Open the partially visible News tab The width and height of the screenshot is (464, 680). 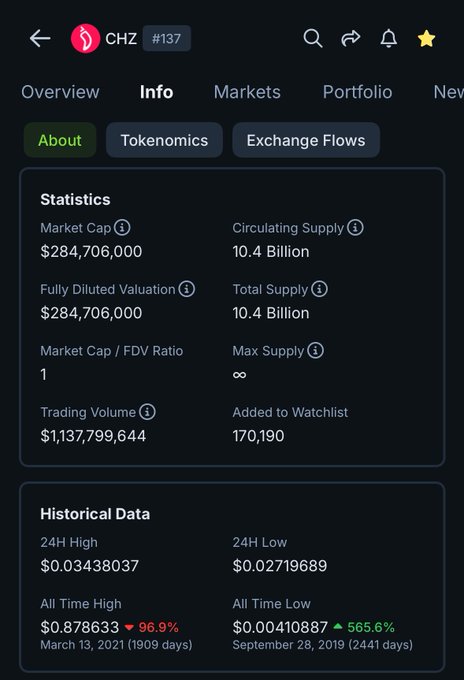(448, 92)
